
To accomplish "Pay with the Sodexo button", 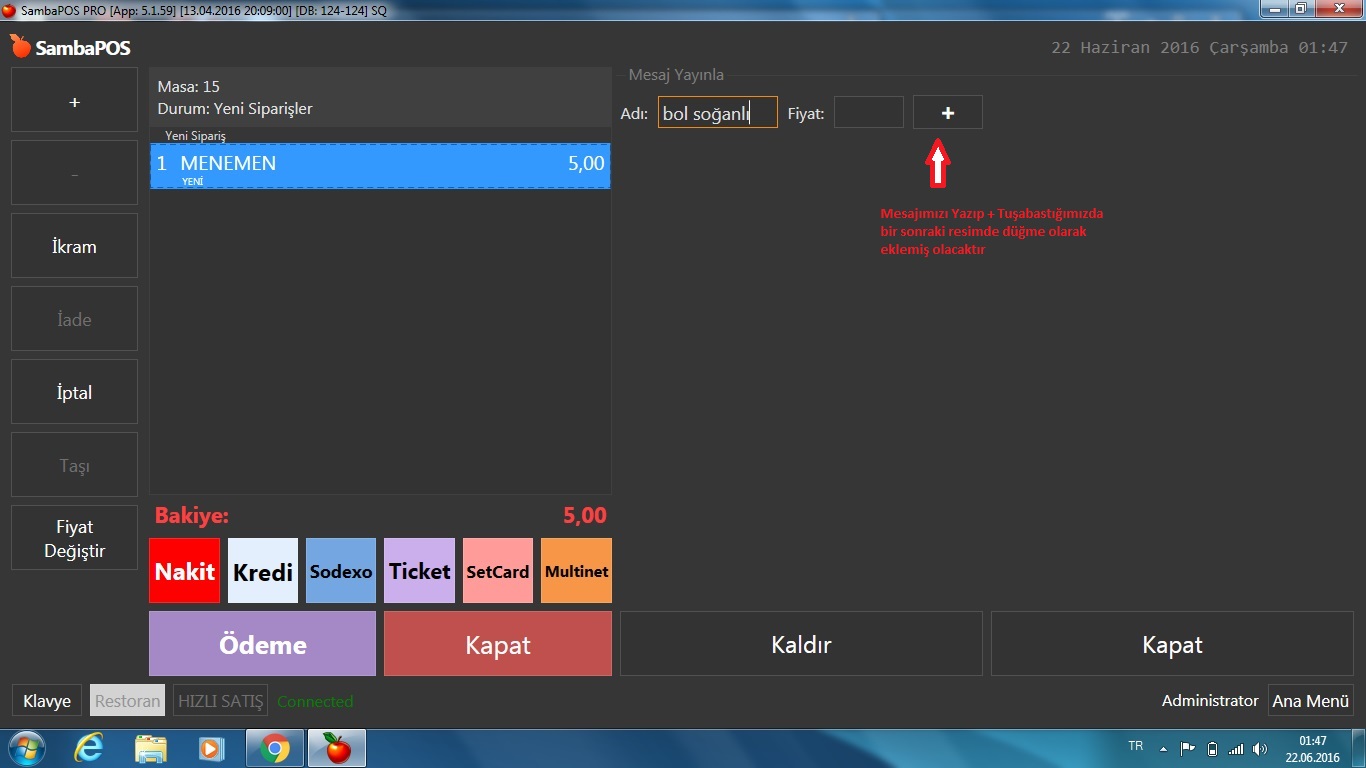I will coord(341,571).
